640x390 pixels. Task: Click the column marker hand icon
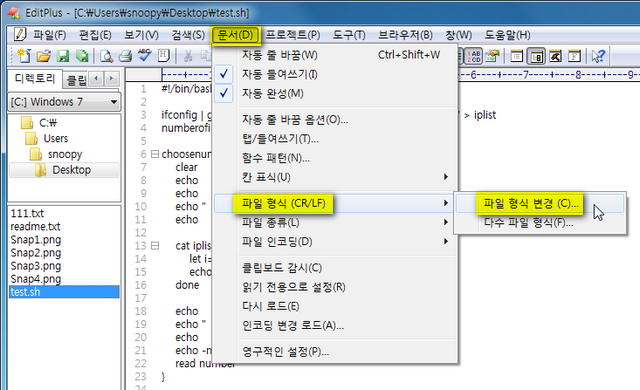[492, 56]
